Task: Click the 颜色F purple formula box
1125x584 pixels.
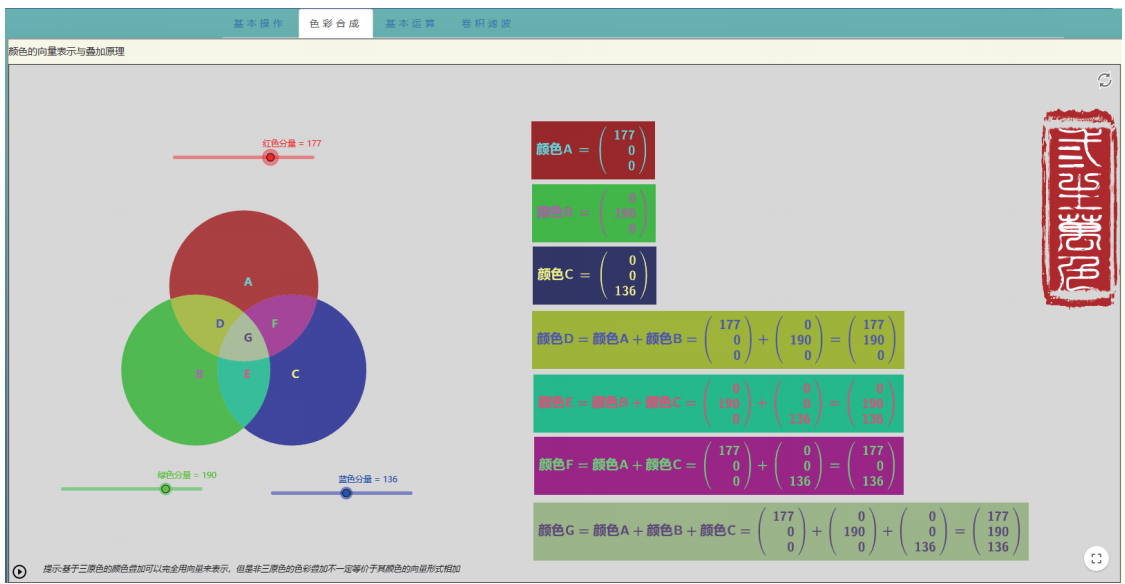Action: [x=718, y=465]
